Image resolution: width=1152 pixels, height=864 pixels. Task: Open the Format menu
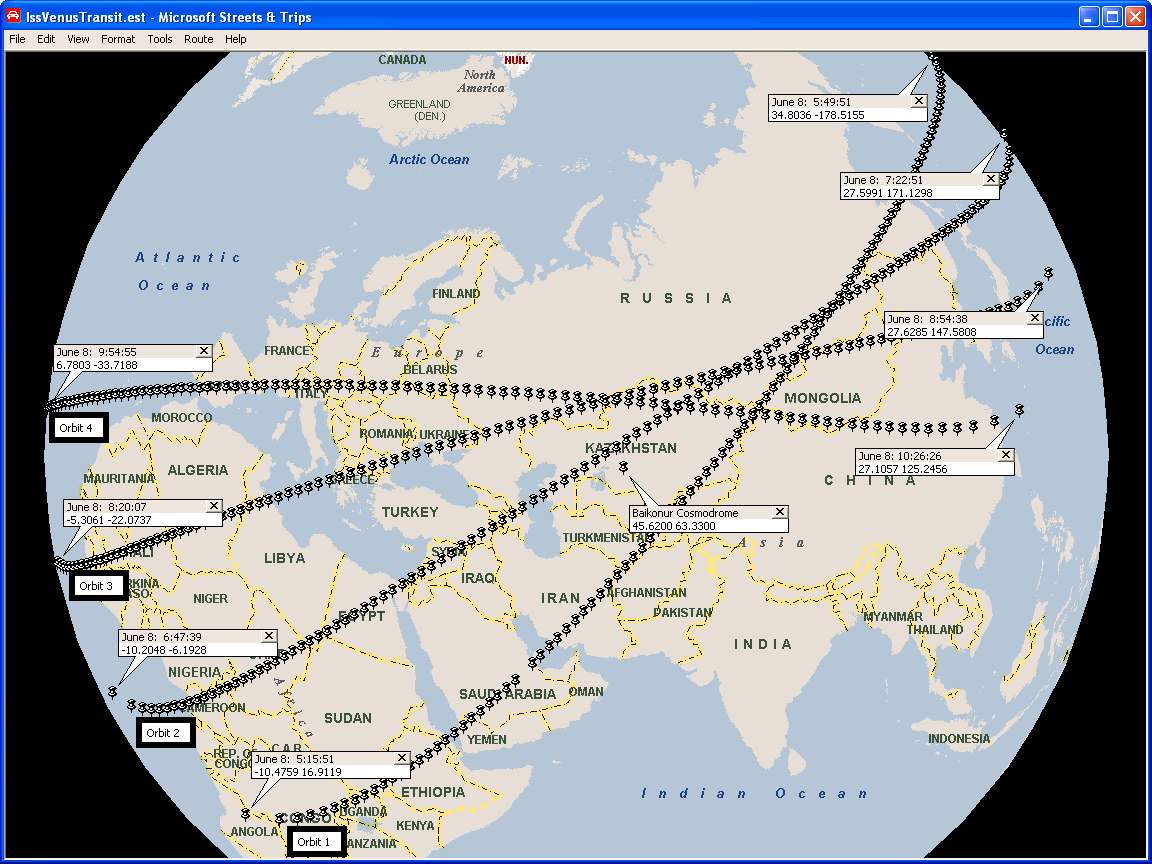(118, 39)
